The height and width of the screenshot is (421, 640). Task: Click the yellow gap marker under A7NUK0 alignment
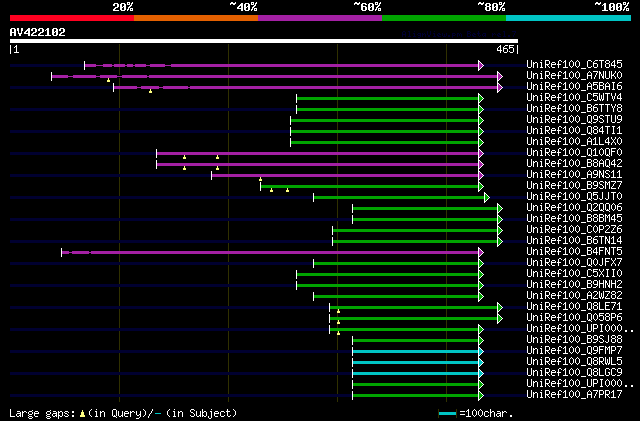pyautogui.click(x=109, y=80)
